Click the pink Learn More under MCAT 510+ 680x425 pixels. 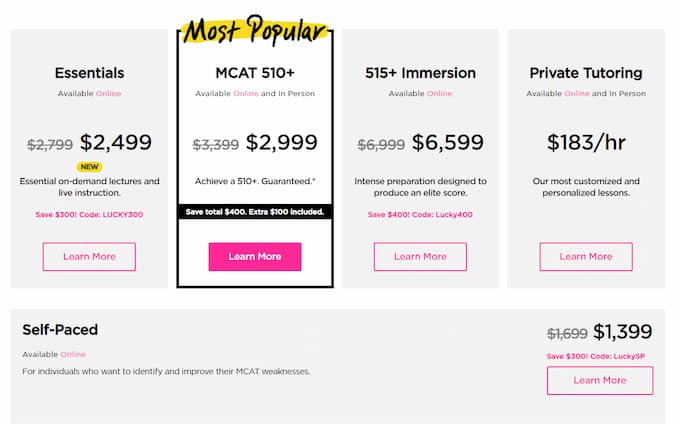[255, 257]
